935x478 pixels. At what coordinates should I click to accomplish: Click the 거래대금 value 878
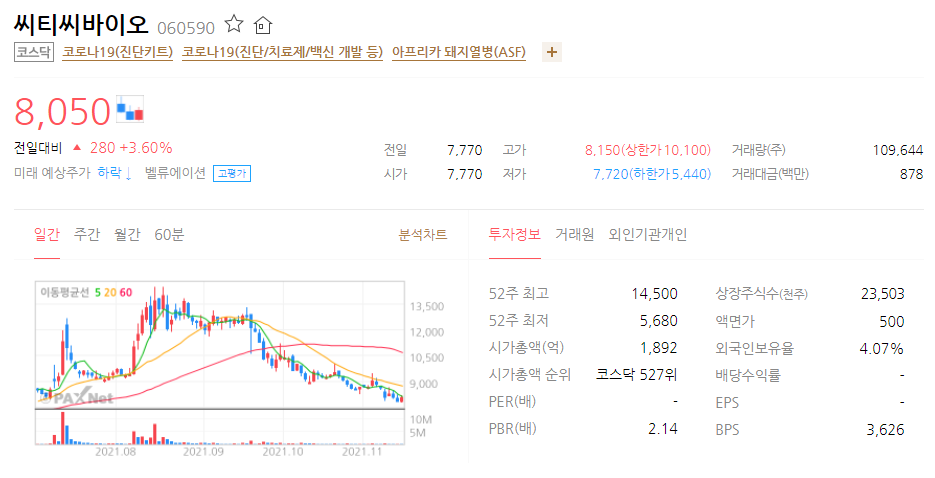pos(911,175)
